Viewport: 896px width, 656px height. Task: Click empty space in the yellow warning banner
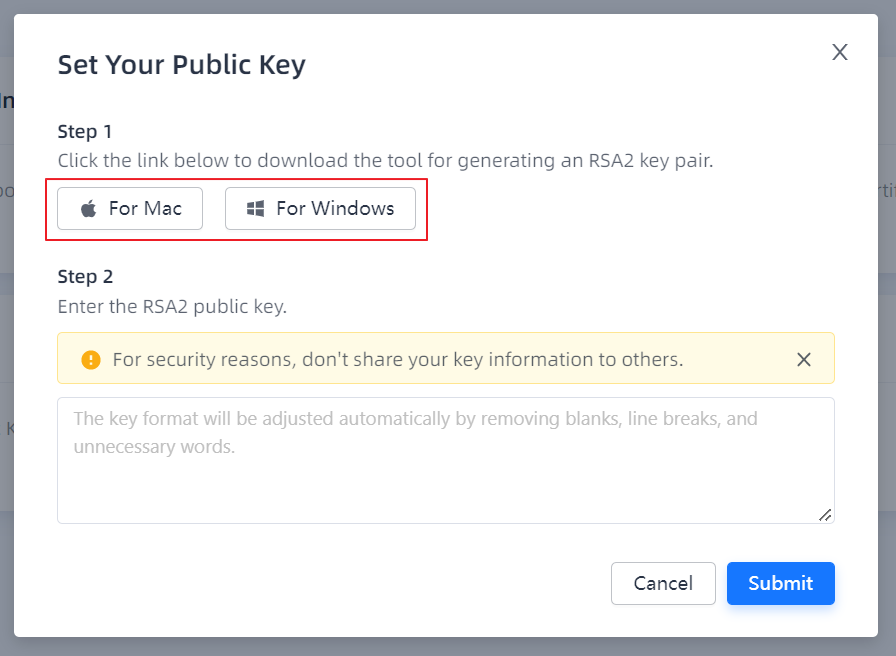pyautogui.click(x=740, y=360)
